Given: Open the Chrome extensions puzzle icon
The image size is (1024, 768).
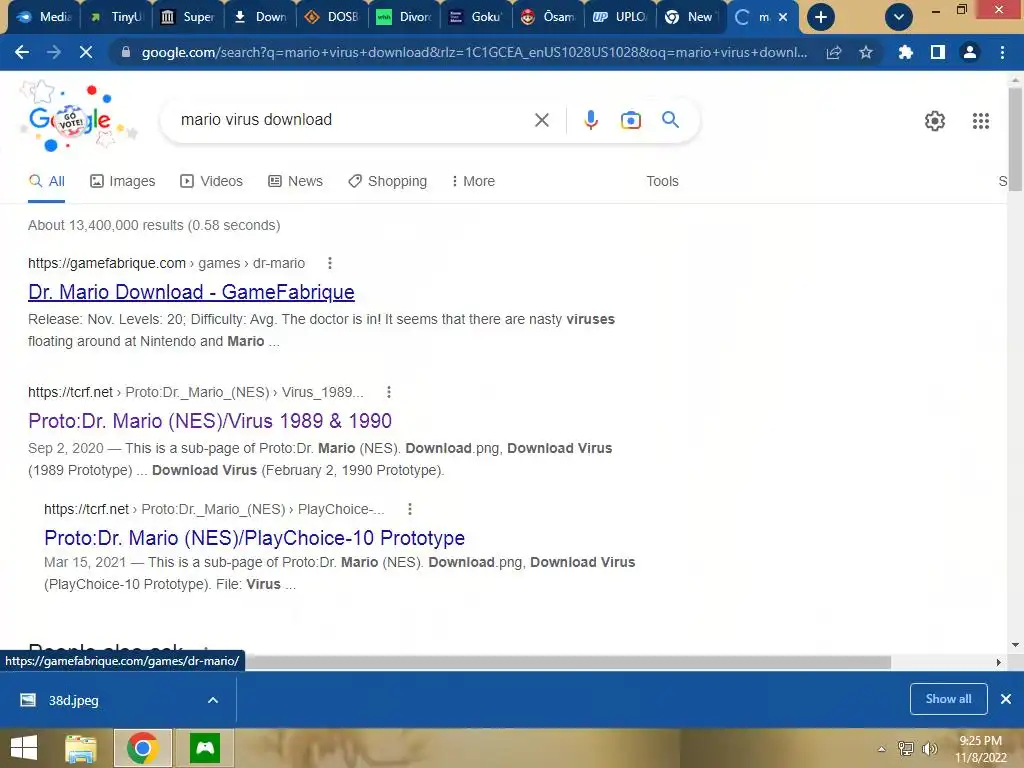Looking at the screenshot, I should (x=905, y=52).
